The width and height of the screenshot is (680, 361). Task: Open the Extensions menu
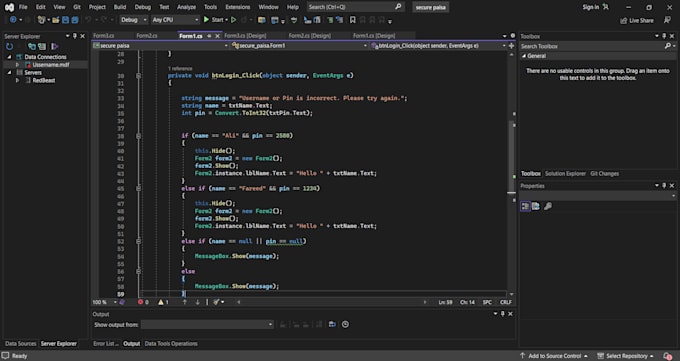point(238,7)
